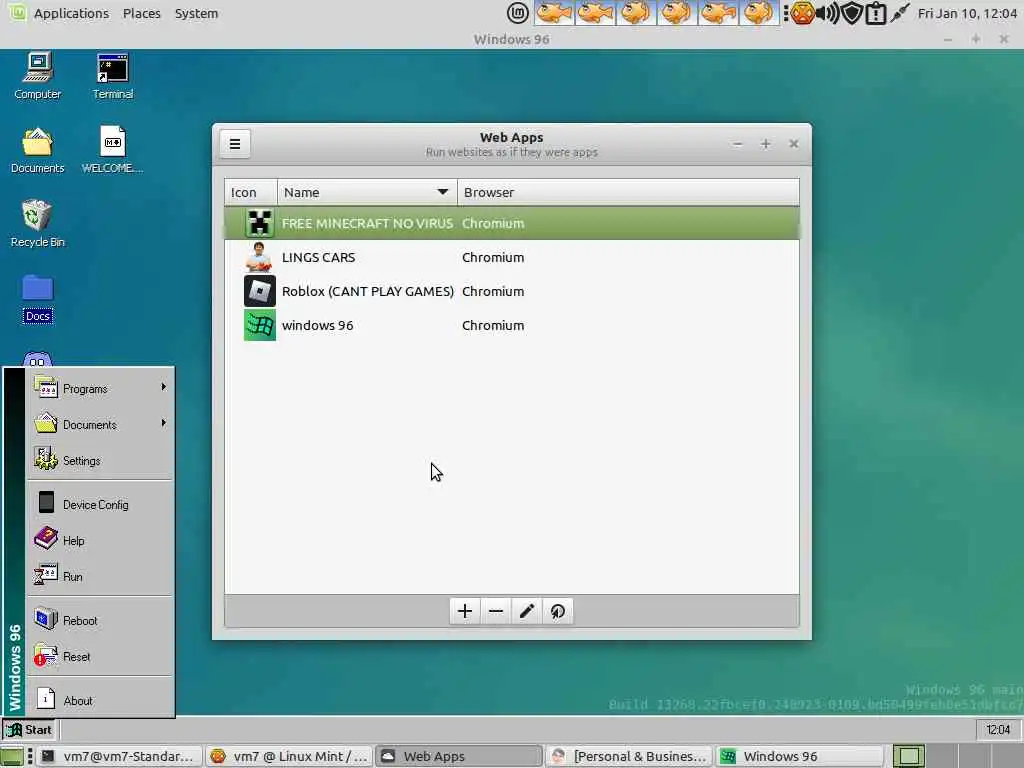Click the first fish applet in panel
The height and width of the screenshot is (768, 1024).
[554, 12]
